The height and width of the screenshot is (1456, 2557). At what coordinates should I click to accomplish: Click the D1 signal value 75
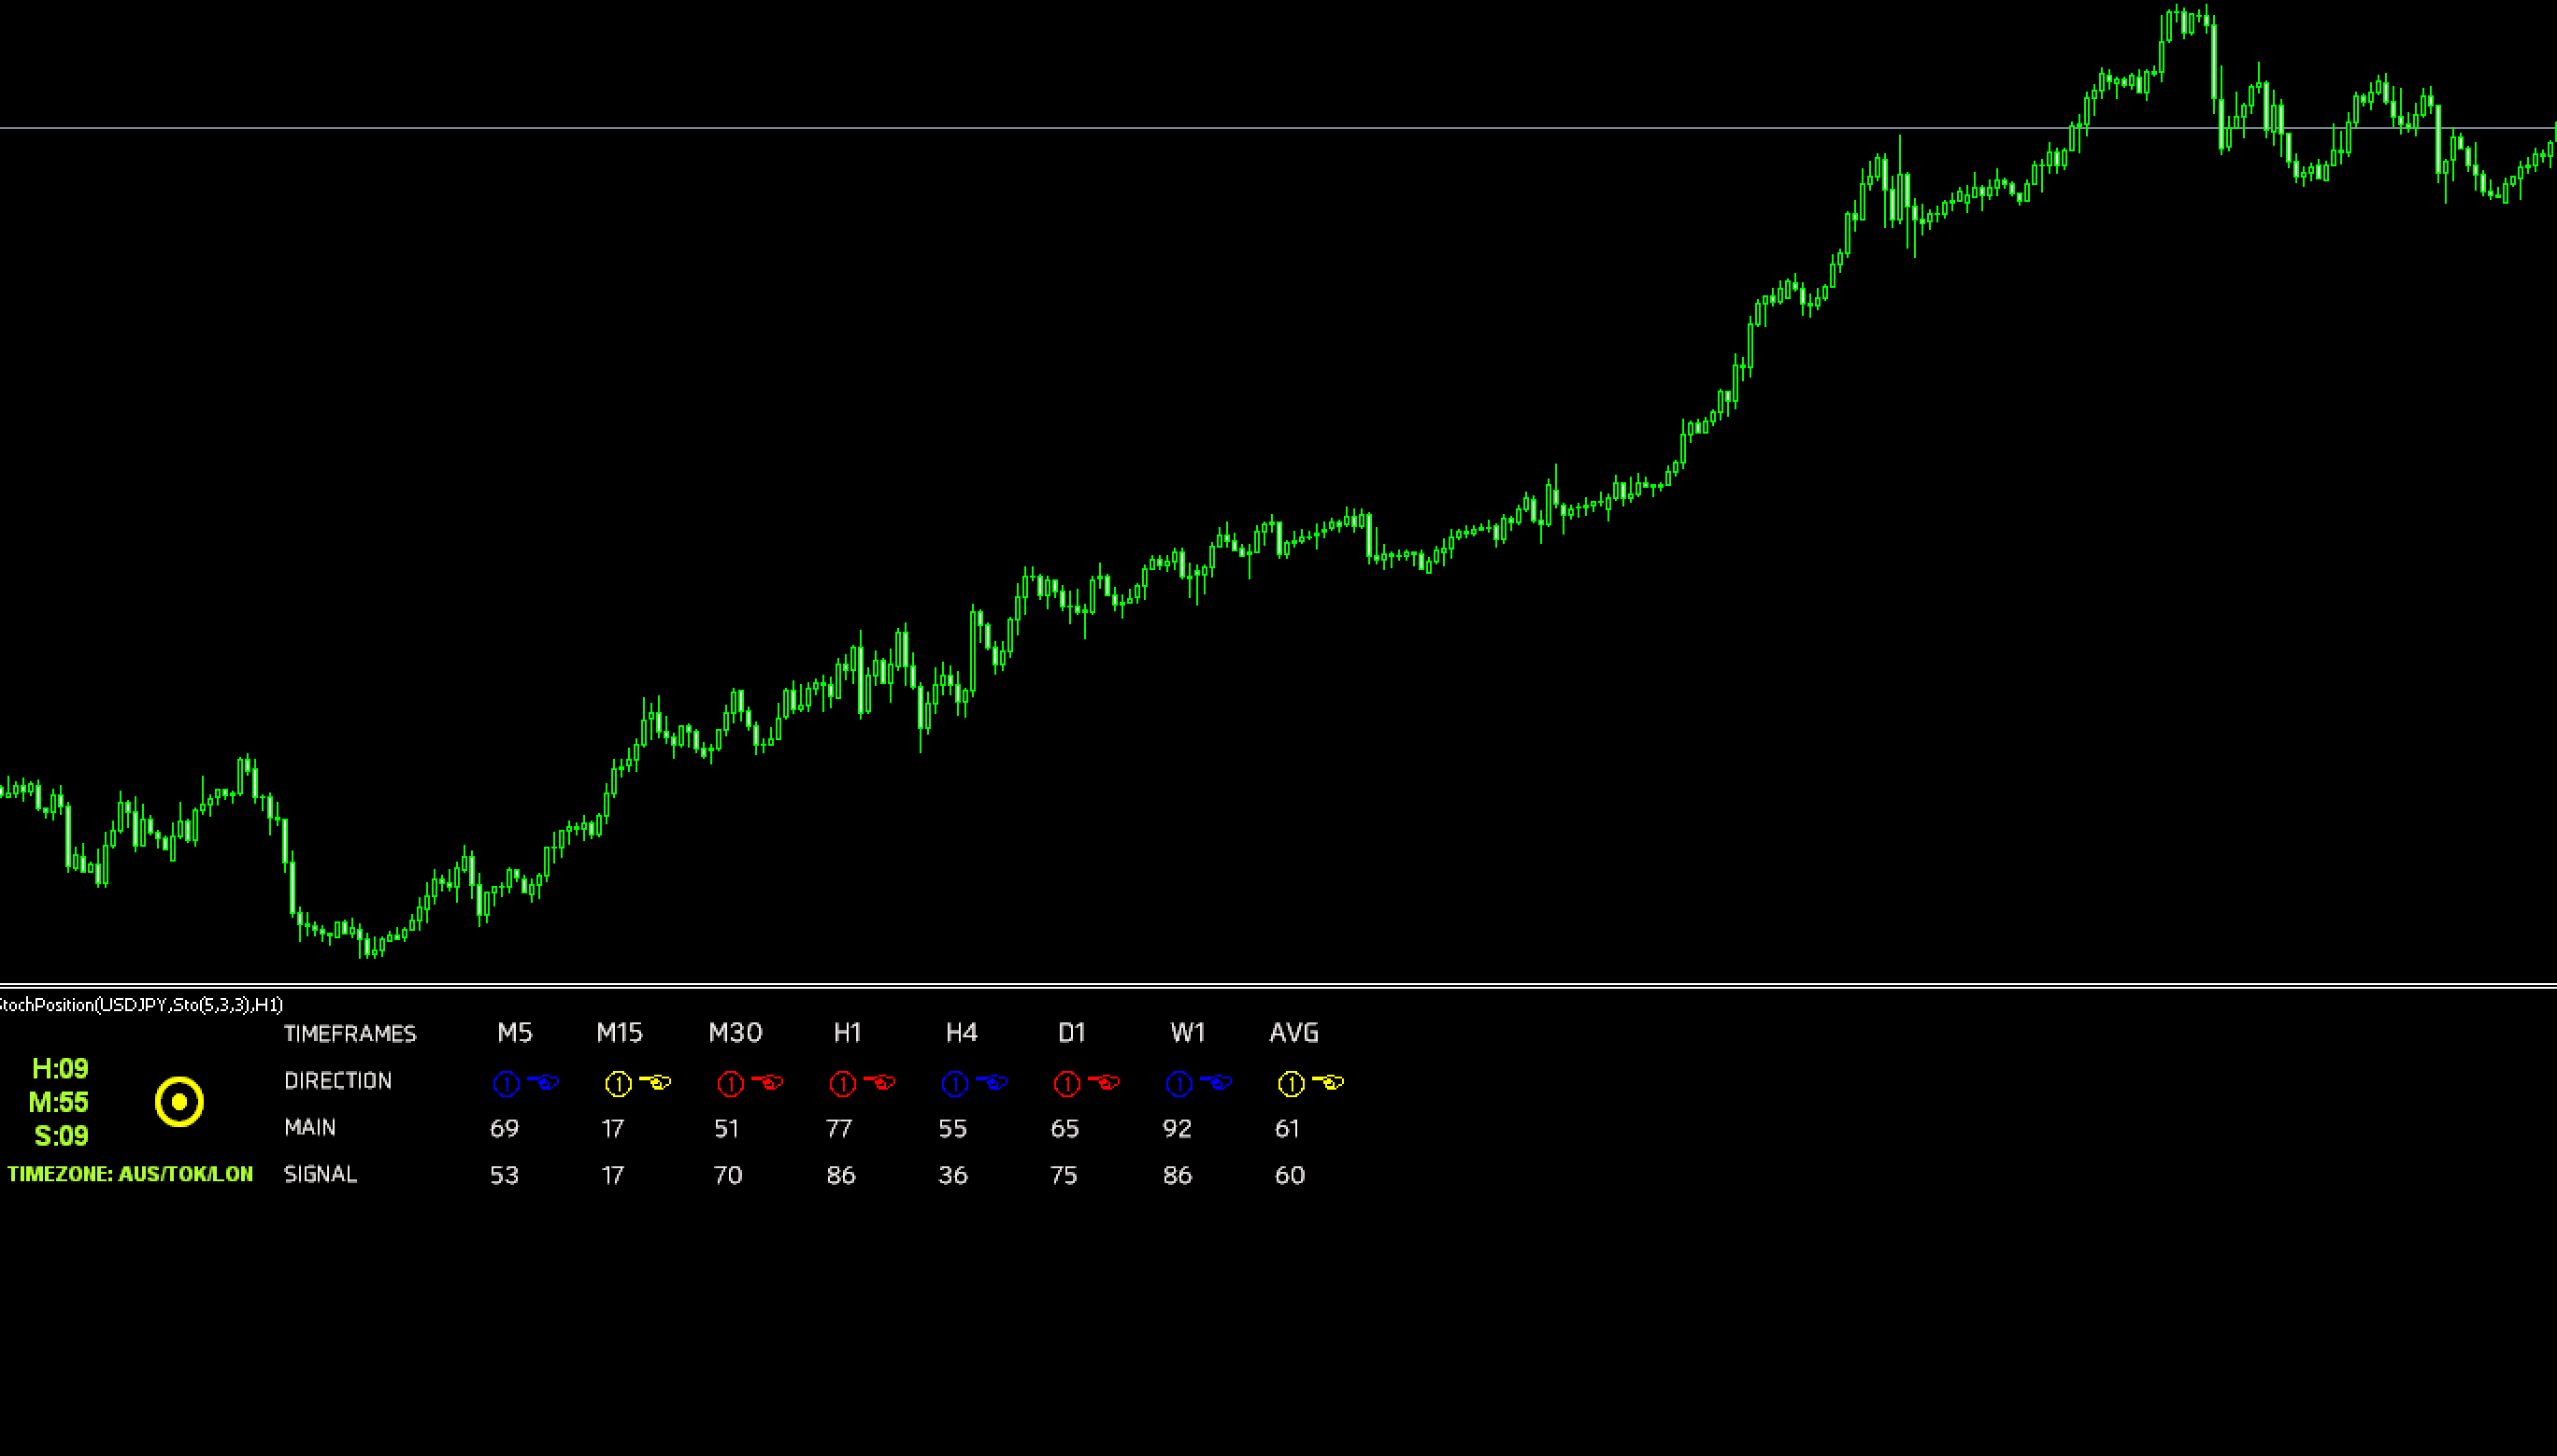click(x=1064, y=1176)
